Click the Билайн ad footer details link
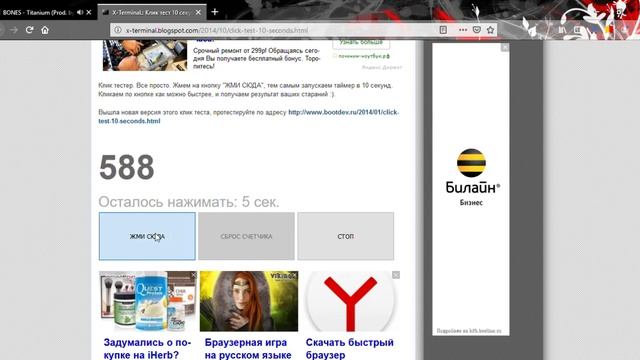640x360 pixels. [469, 331]
